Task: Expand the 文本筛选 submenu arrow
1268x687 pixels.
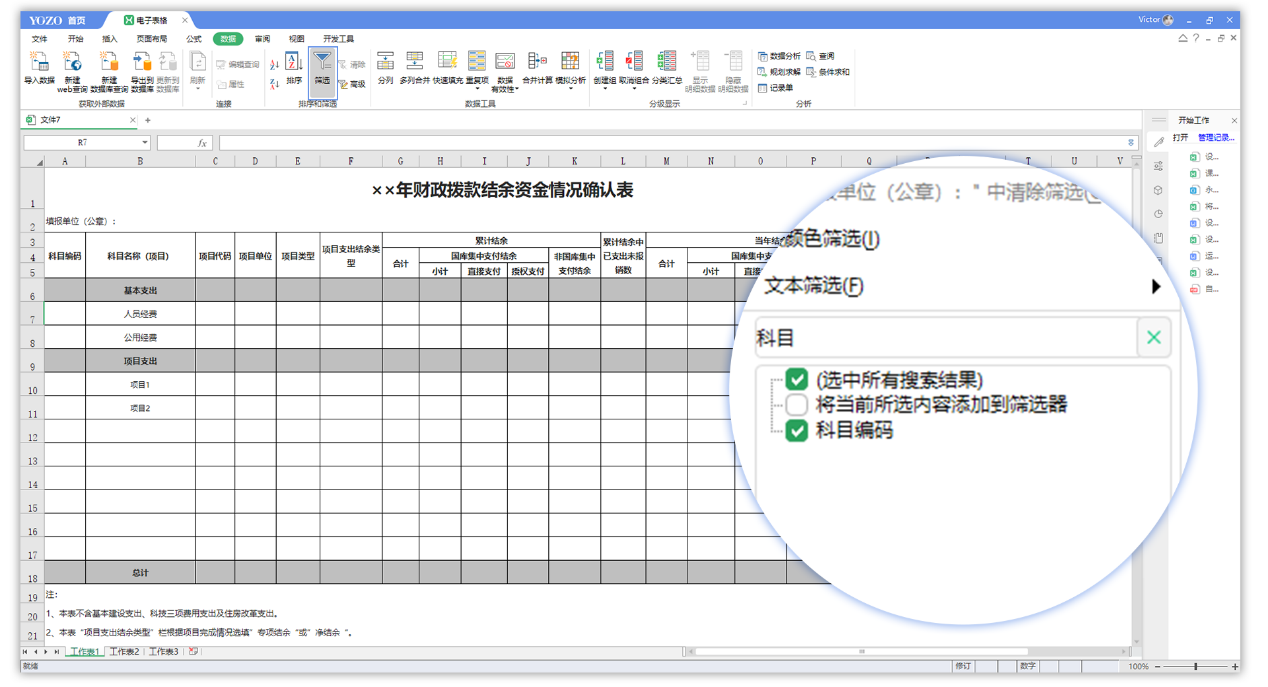Action: (x=1156, y=287)
